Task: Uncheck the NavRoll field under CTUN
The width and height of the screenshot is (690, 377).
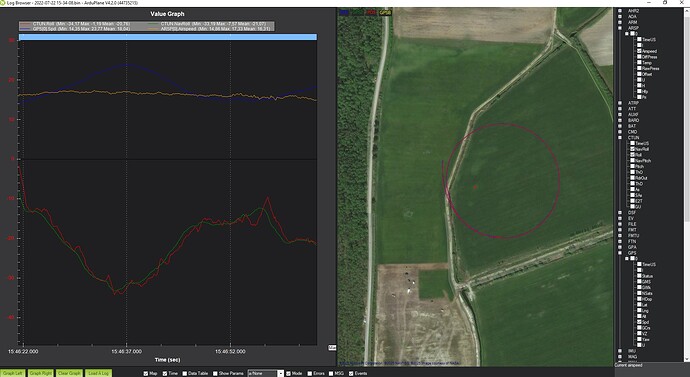Action: 633,149
